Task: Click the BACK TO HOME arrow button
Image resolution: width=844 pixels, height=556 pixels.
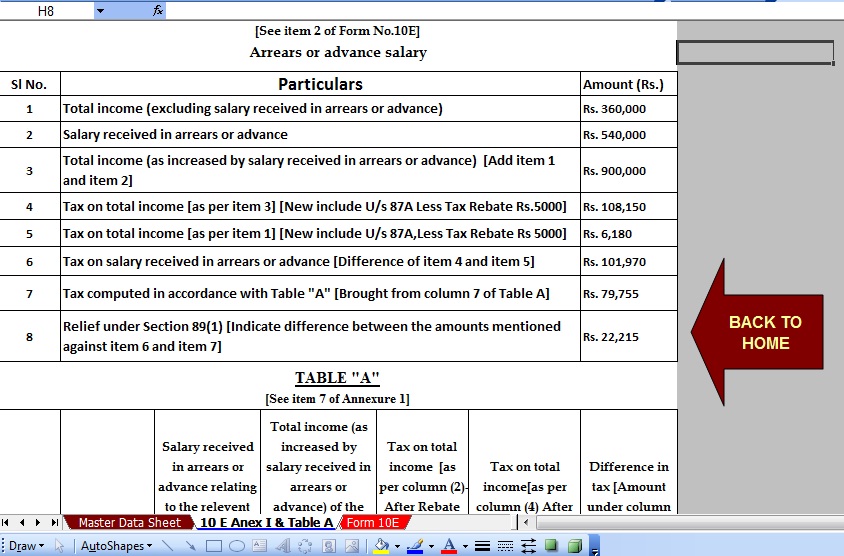Action: click(758, 332)
